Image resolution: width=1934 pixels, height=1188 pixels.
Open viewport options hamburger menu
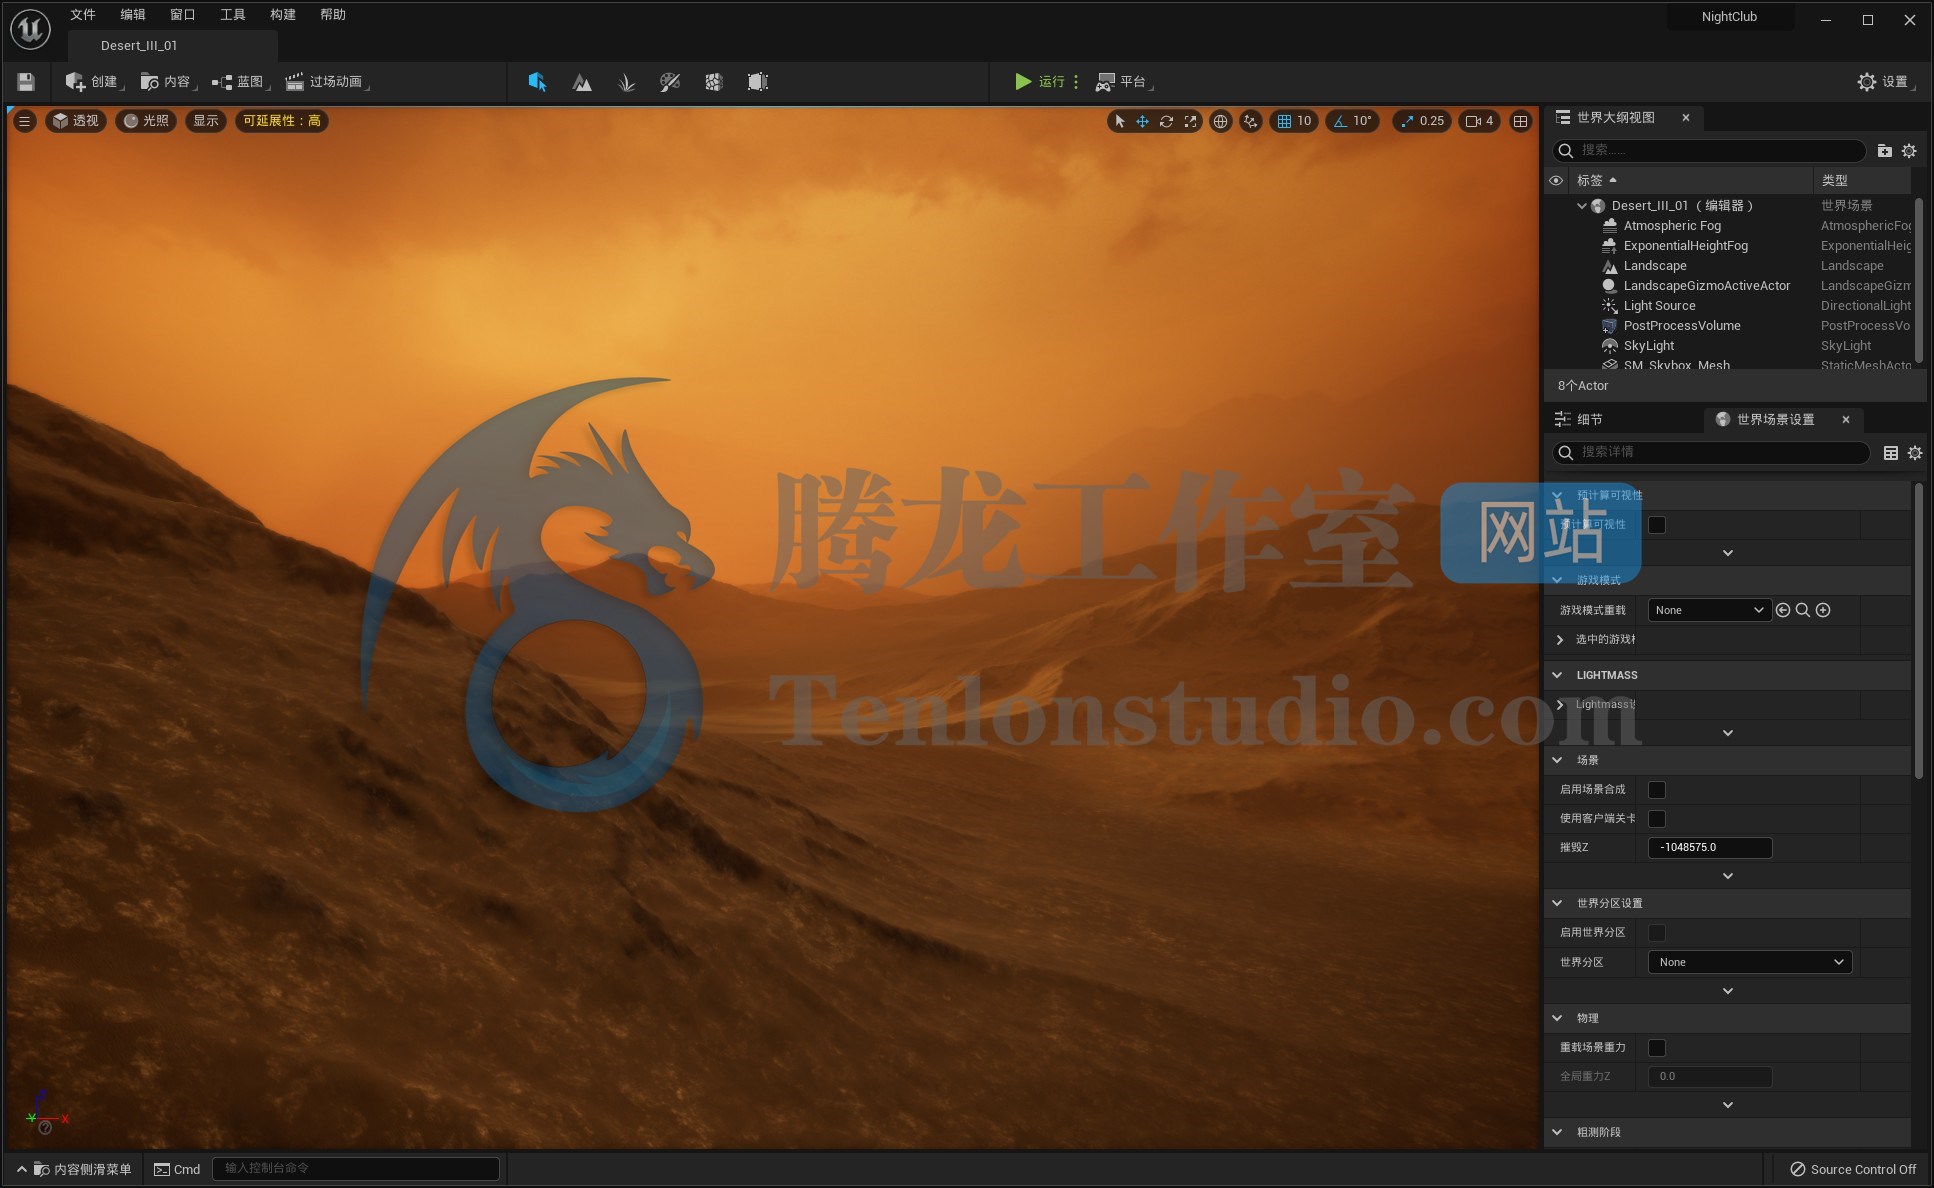tap(25, 121)
